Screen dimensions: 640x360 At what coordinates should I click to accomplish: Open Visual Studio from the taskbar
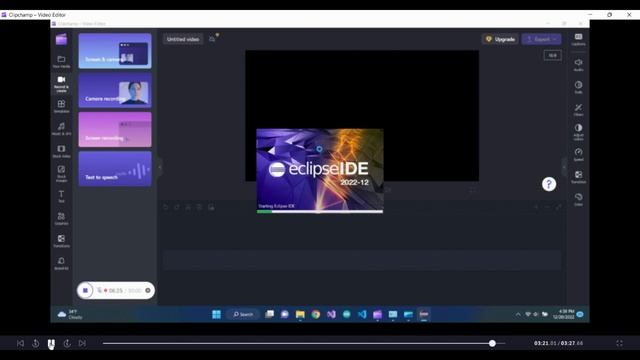[x=331, y=314]
